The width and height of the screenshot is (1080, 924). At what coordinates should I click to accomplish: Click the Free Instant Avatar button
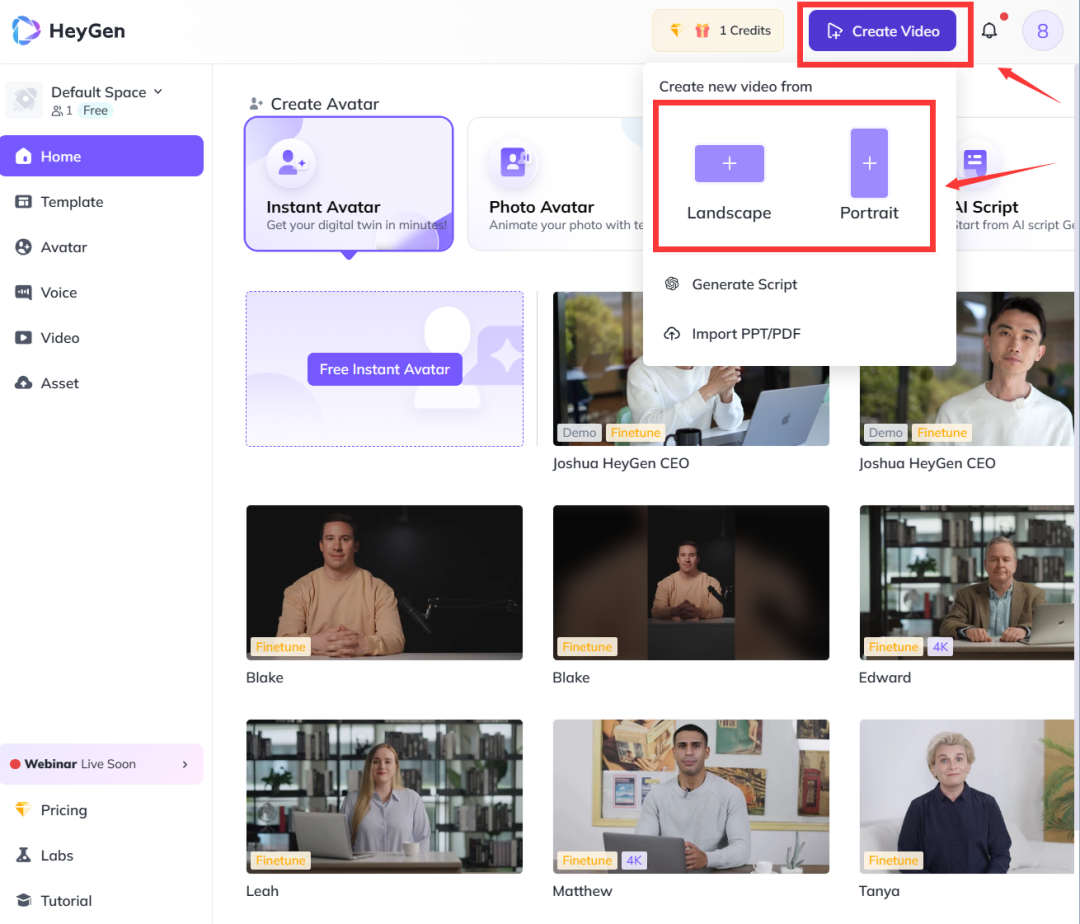(x=384, y=369)
